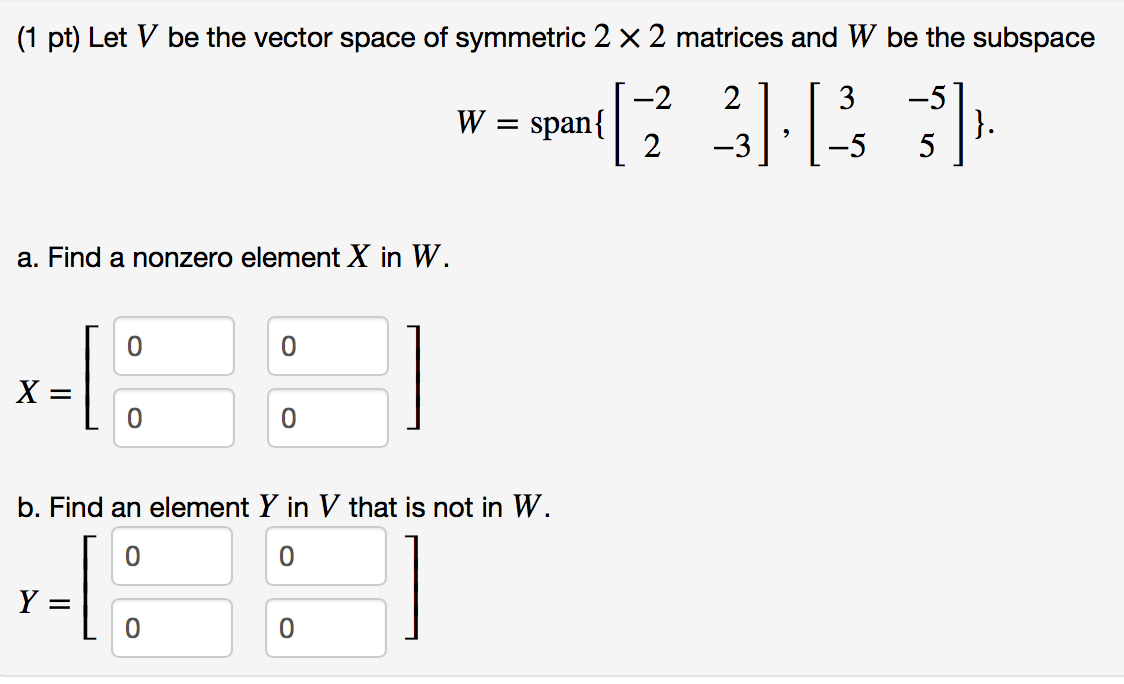Click the top-right entry field of matrix X
1124x684 pixels.
[327, 347]
